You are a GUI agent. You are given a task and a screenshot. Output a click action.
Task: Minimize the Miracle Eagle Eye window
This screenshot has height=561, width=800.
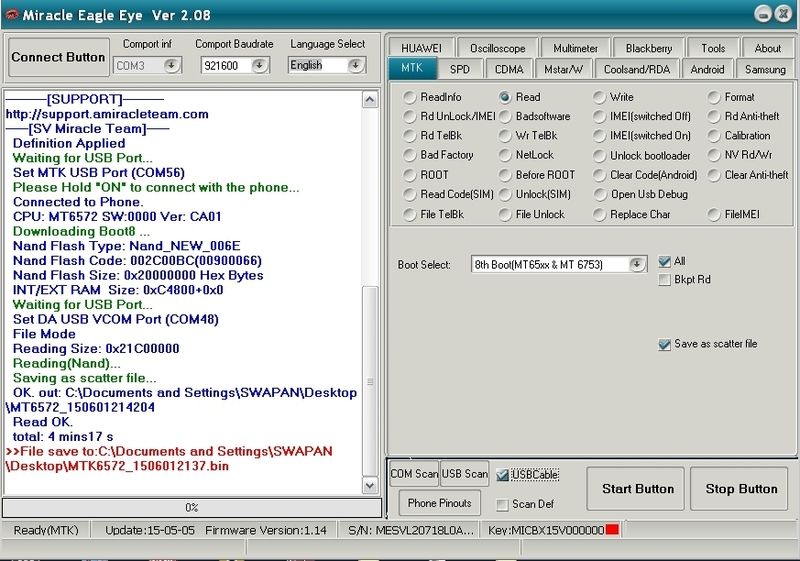click(763, 14)
